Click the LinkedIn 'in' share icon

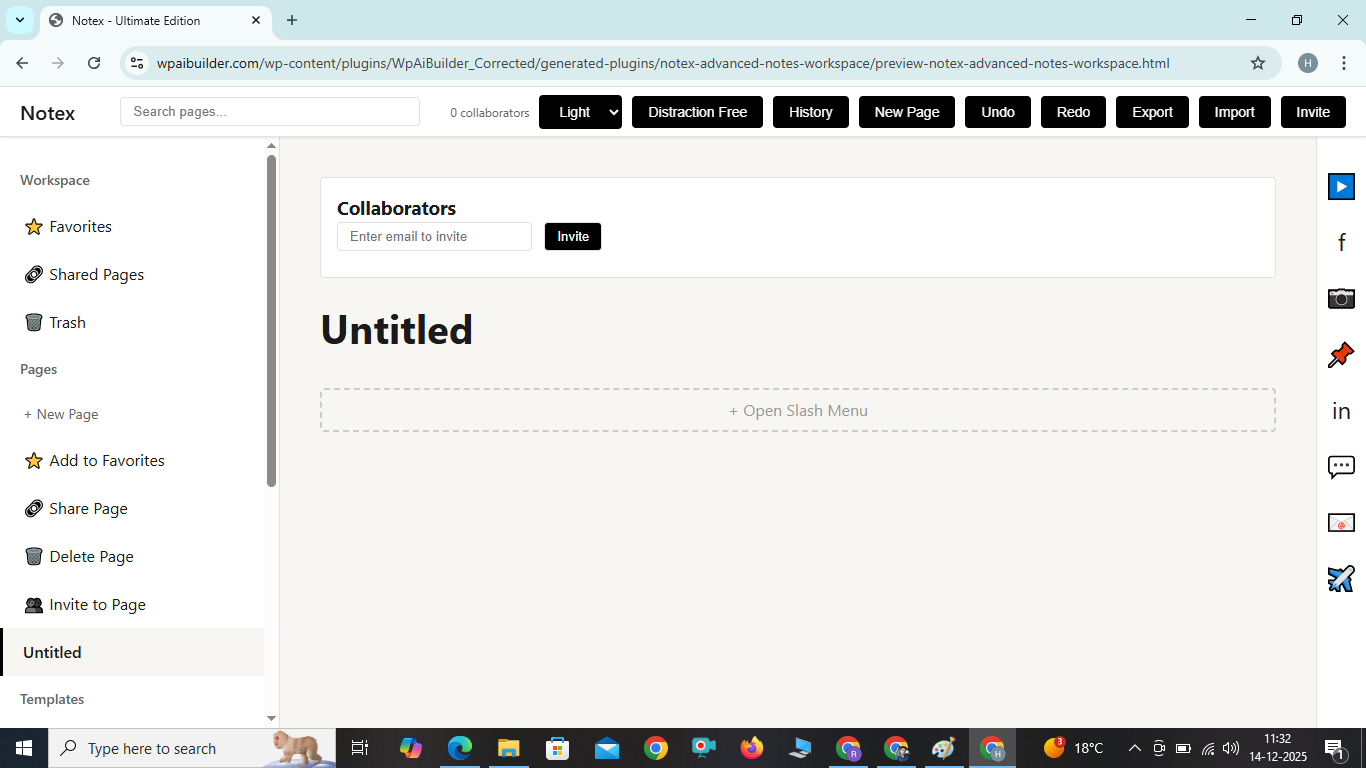pyautogui.click(x=1341, y=411)
